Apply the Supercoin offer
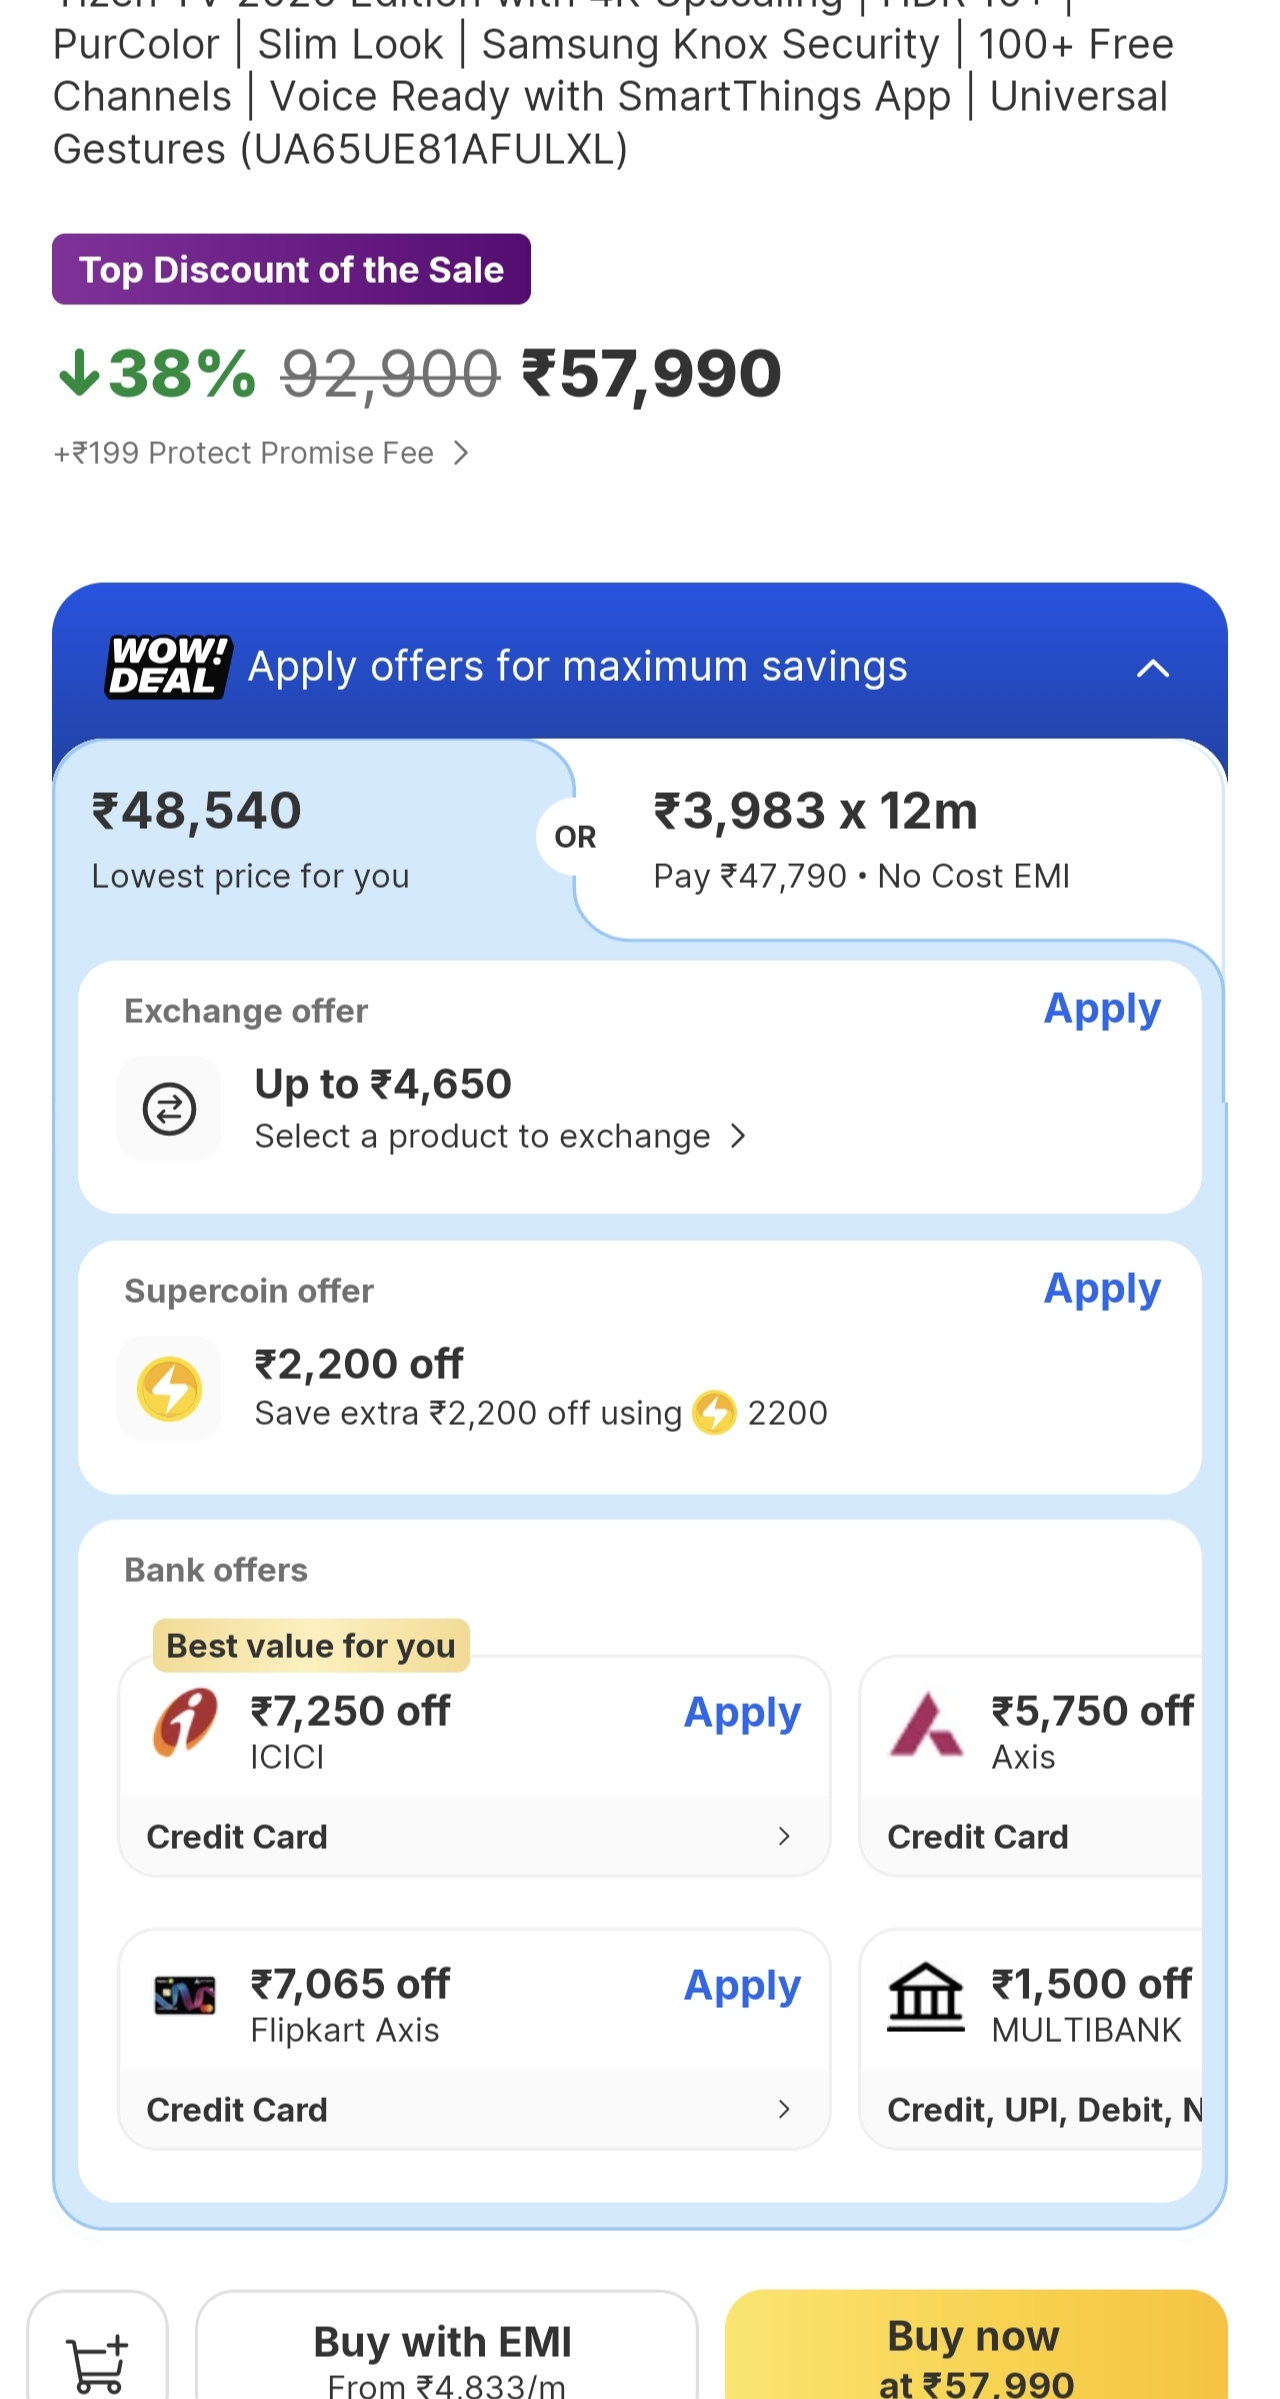 tap(1102, 1290)
